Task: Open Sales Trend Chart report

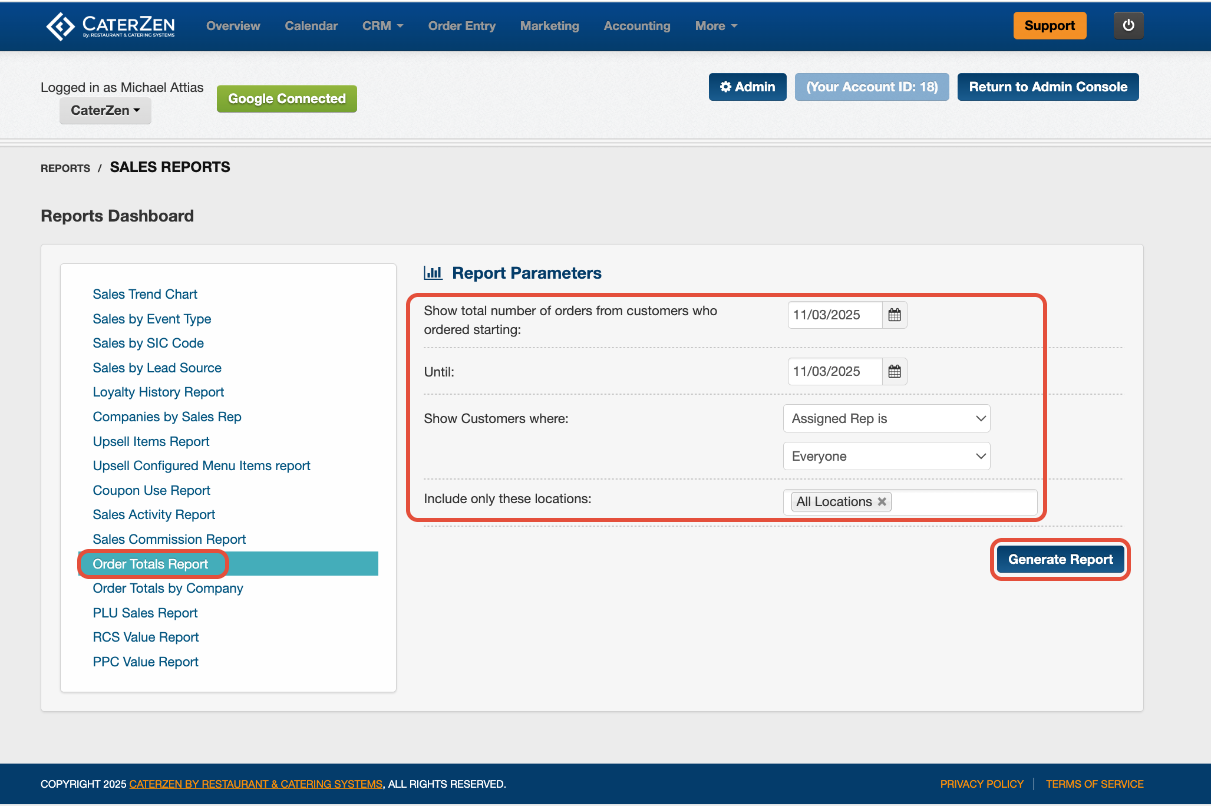Action: click(x=145, y=294)
